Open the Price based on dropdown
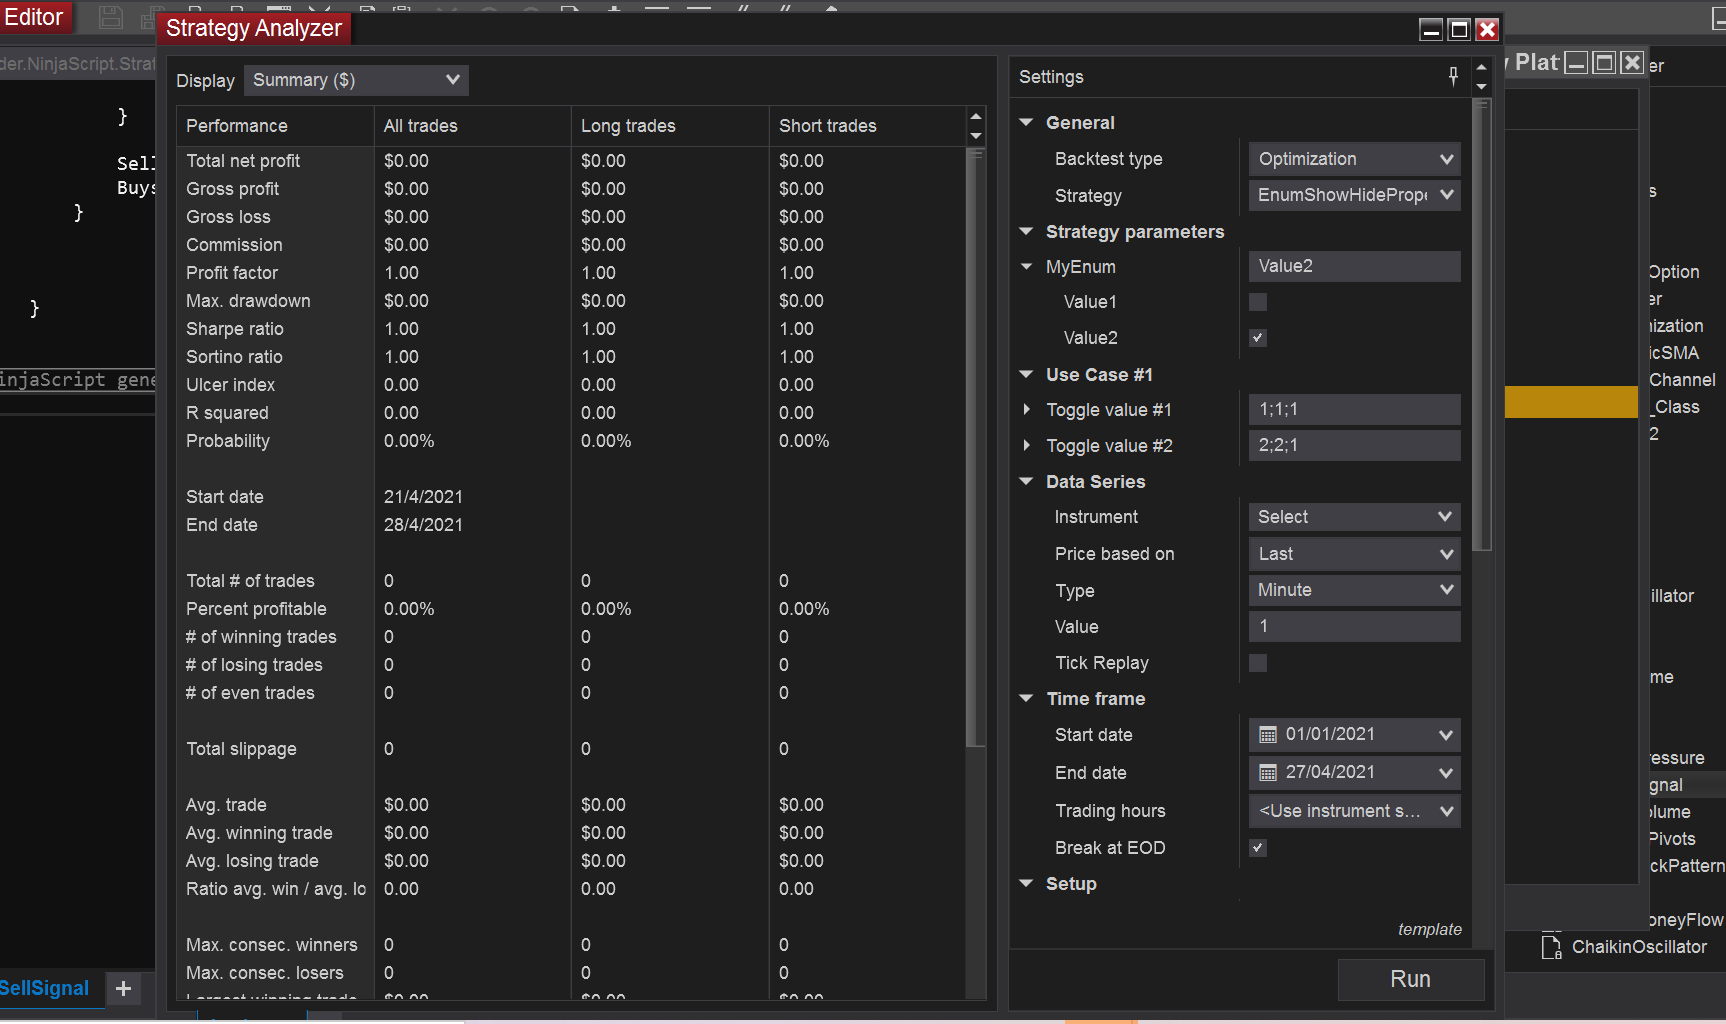1726x1024 pixels. [x=1354, y=554]
